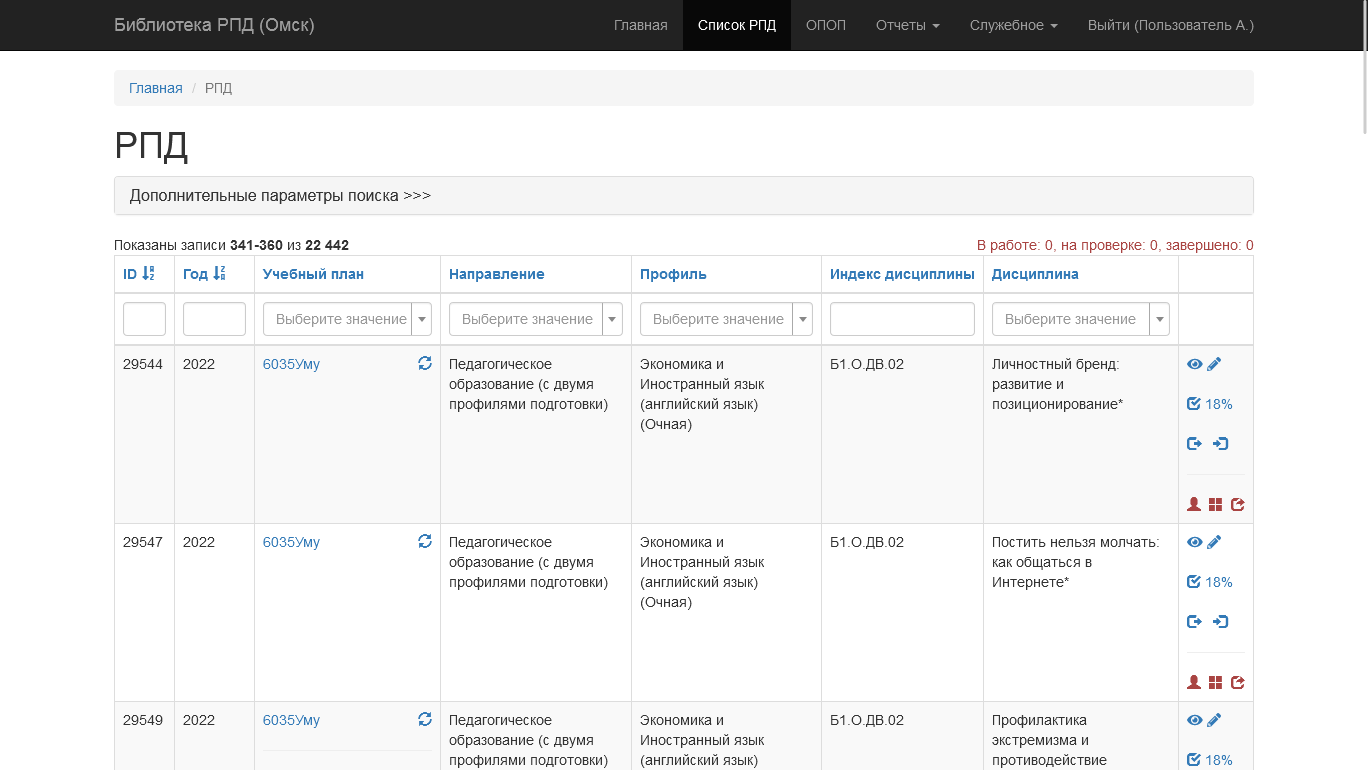Open Профиль filter dropdown

coord(726,319)
